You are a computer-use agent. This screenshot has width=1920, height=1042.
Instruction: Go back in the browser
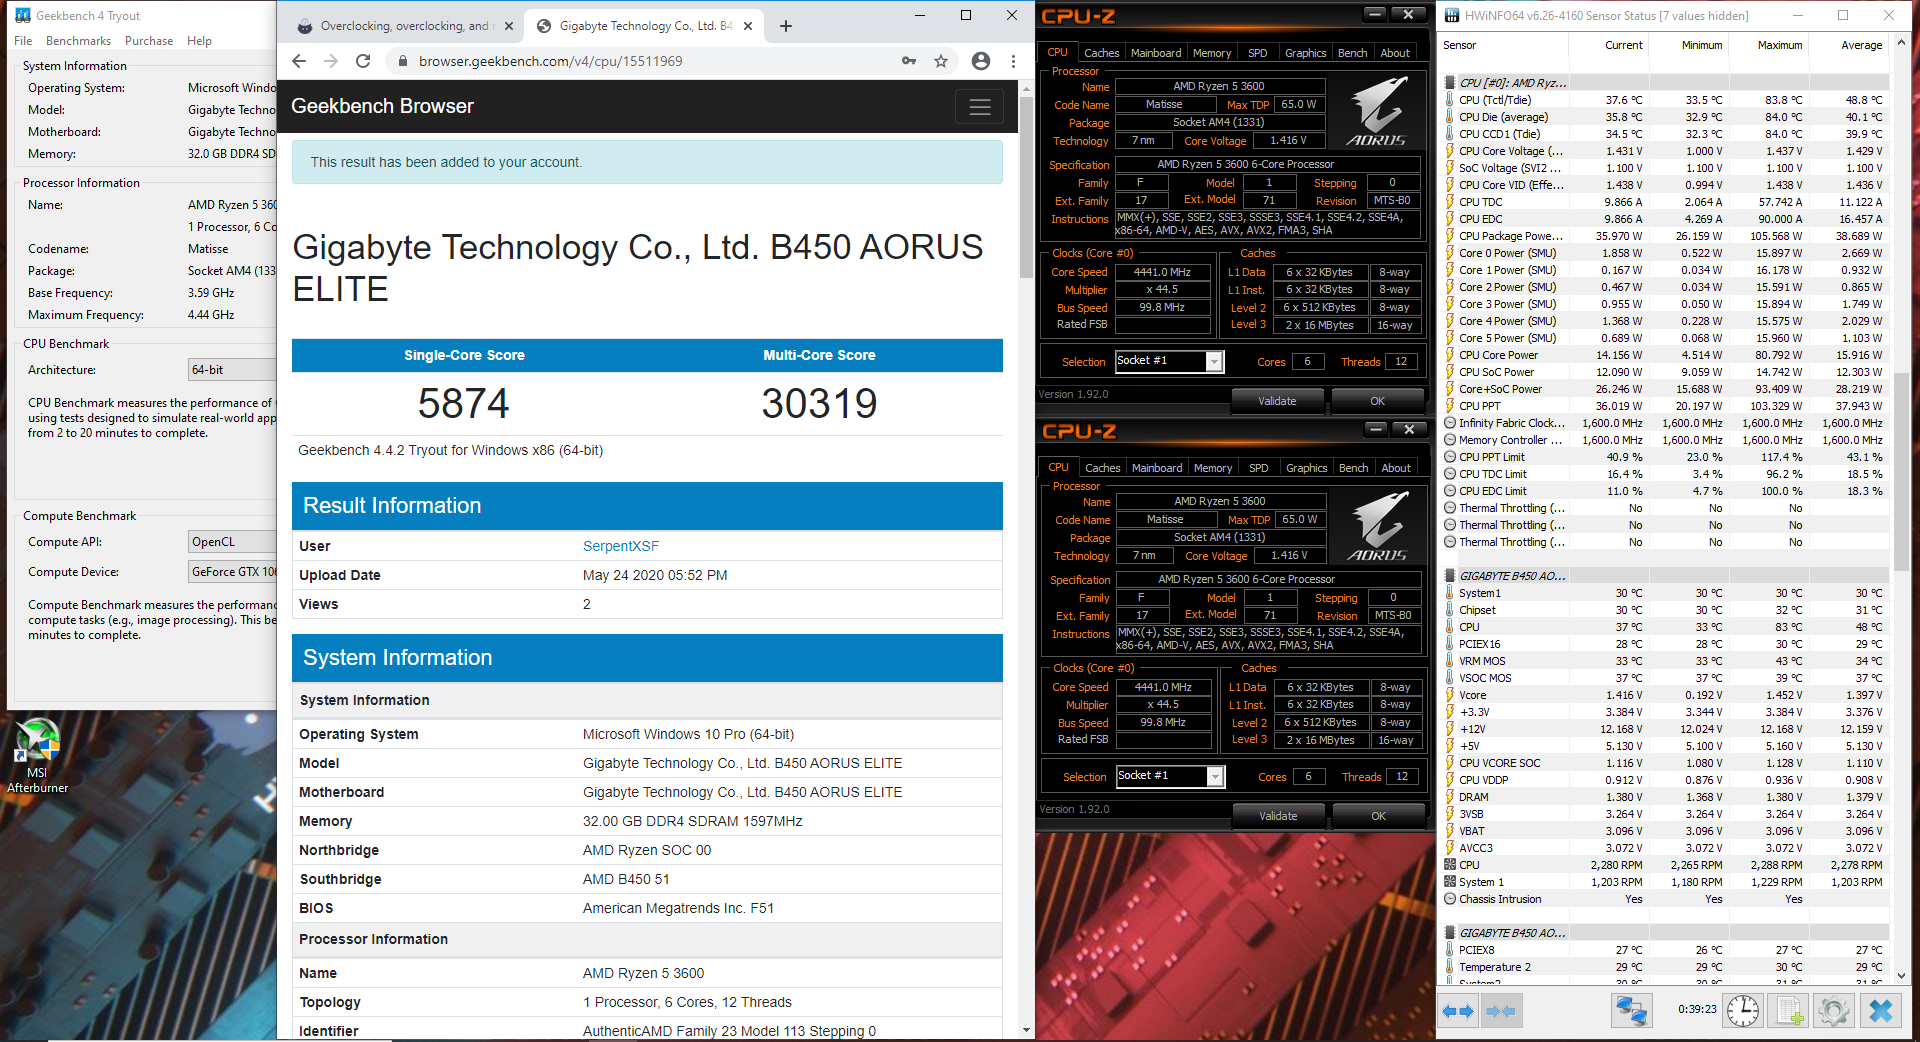pyautogui.click(x=299, y=61)
